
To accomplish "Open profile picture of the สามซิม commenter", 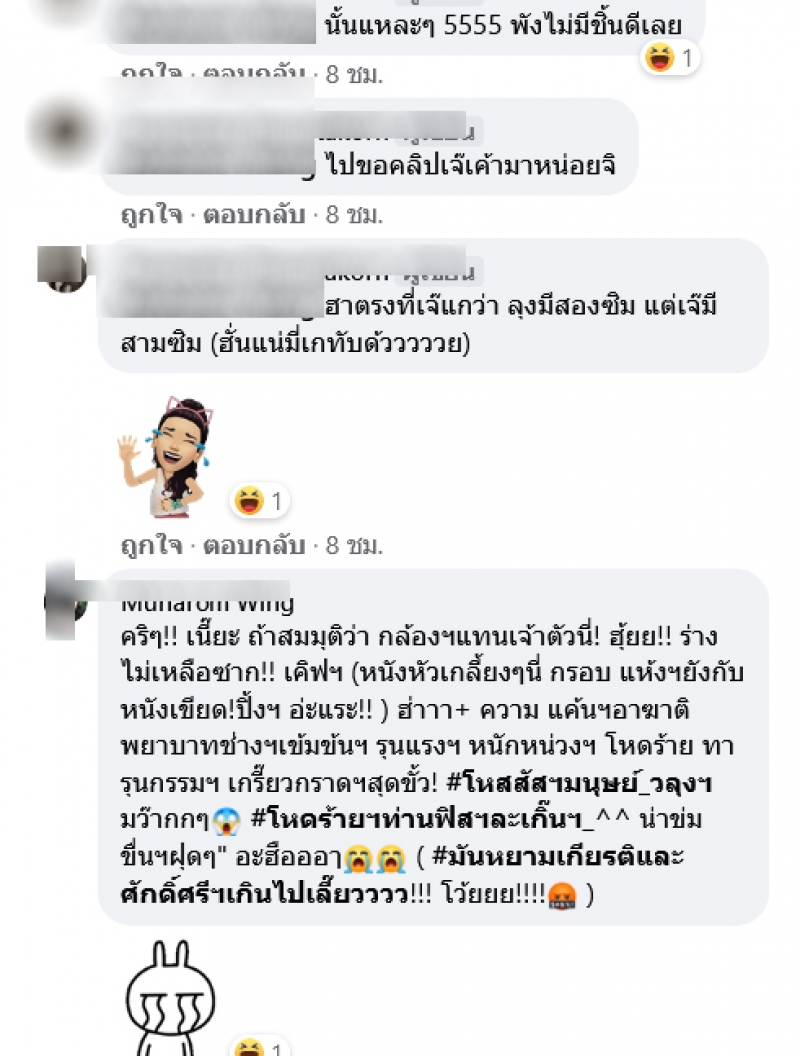I will [x=62, y=269].
